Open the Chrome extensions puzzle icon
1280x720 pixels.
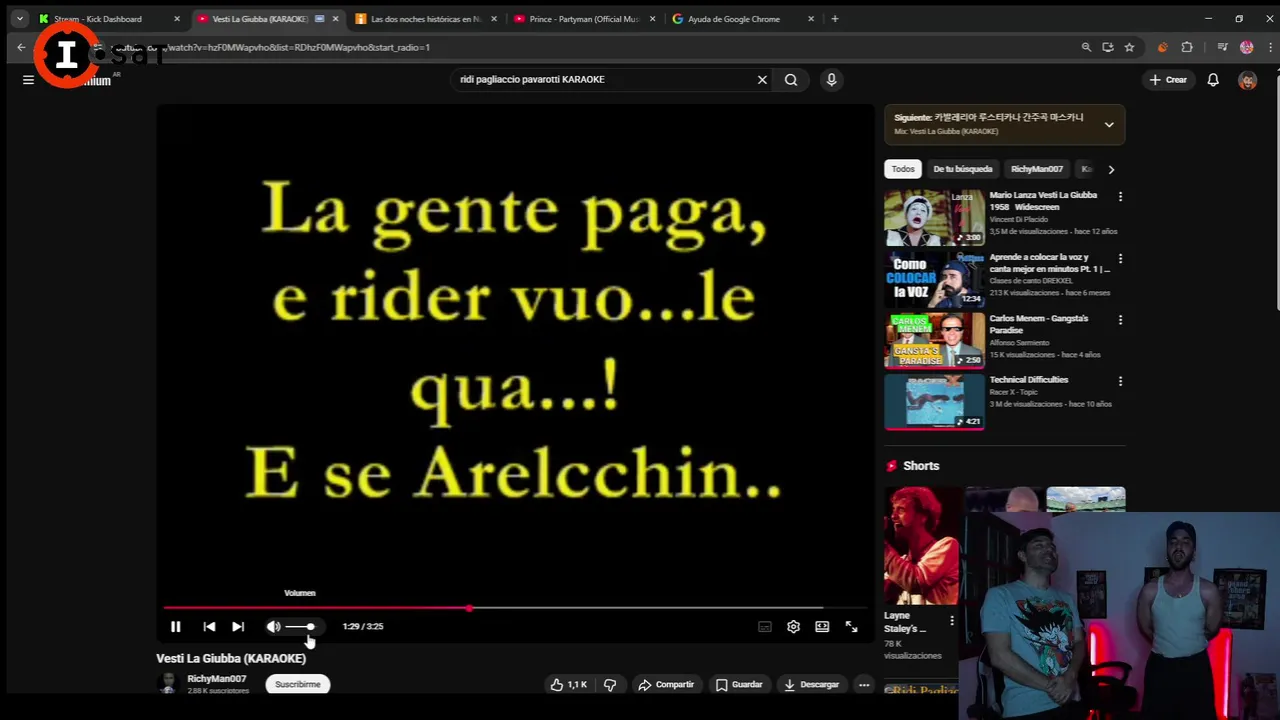point(1187,47)
